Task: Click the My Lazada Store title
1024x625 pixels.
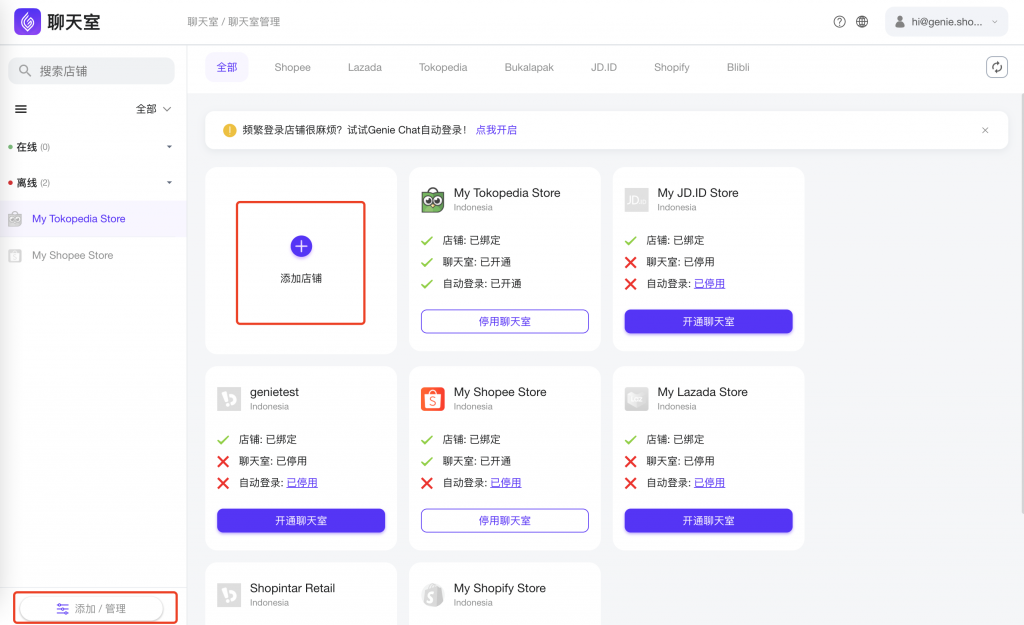Action: click(703, 392)
